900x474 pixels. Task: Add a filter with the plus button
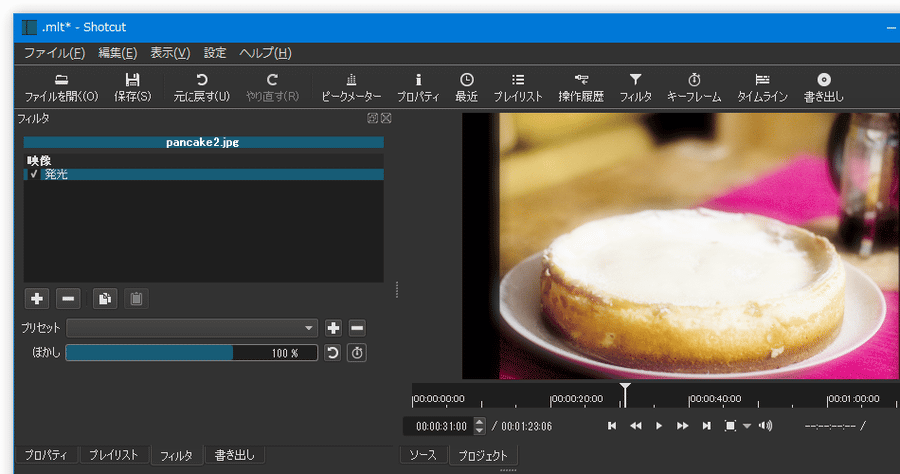(37, 298)
